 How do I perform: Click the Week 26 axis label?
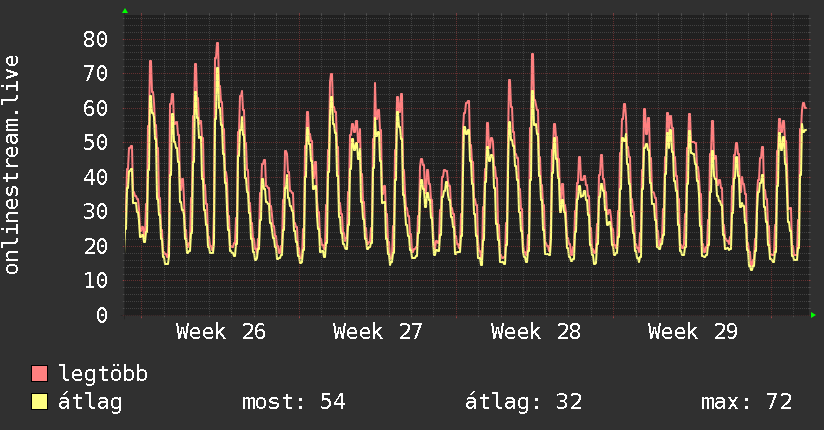pyautogui.click(x=221, y=332)
